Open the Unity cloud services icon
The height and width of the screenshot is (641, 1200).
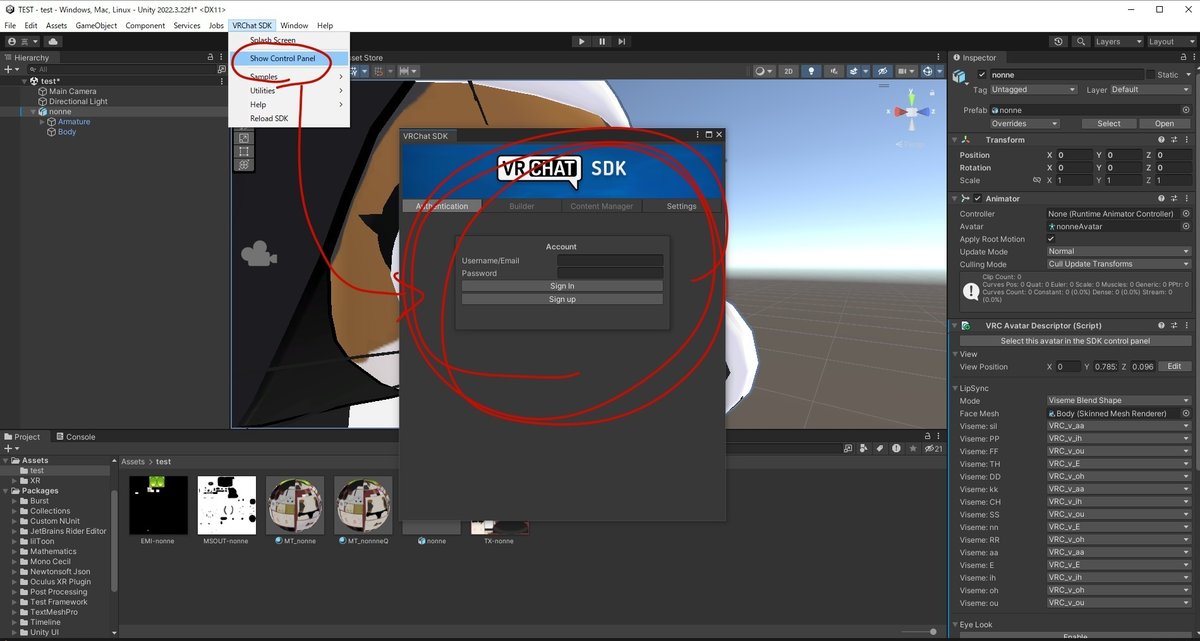click(x=53, y=42)
